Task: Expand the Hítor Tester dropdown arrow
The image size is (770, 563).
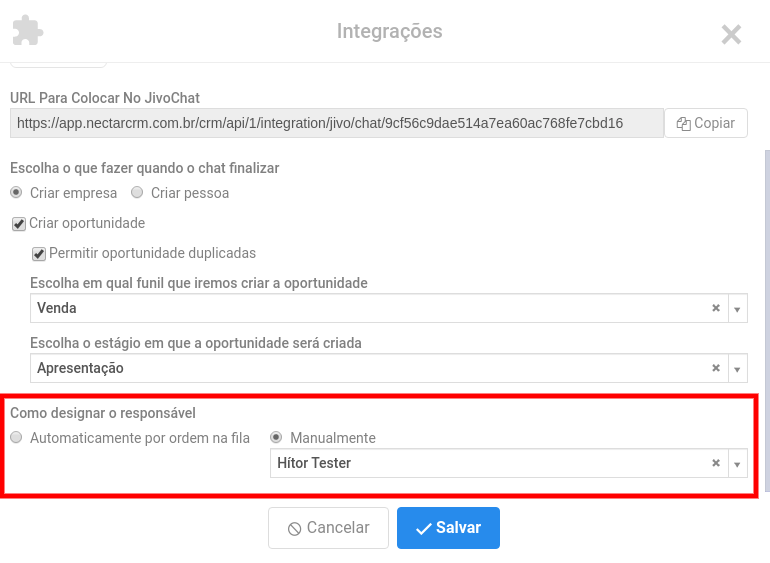Action: point(737,463)
